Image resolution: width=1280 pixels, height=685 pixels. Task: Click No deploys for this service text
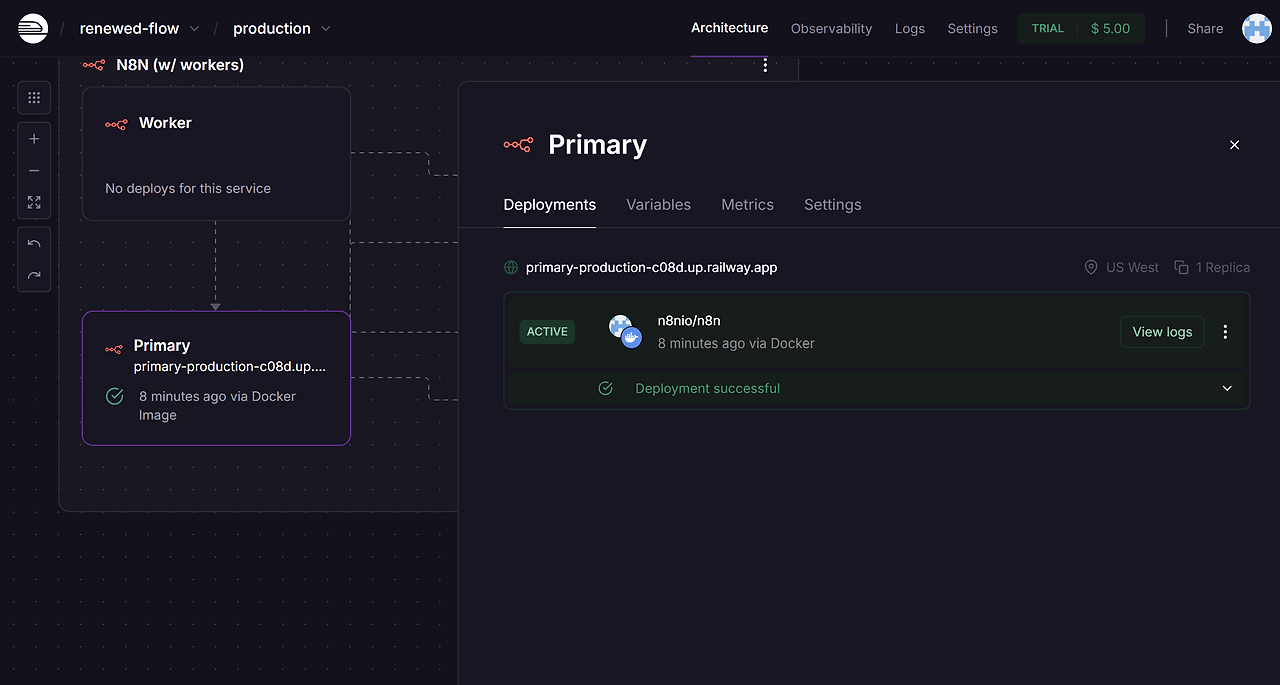[188, 188]
